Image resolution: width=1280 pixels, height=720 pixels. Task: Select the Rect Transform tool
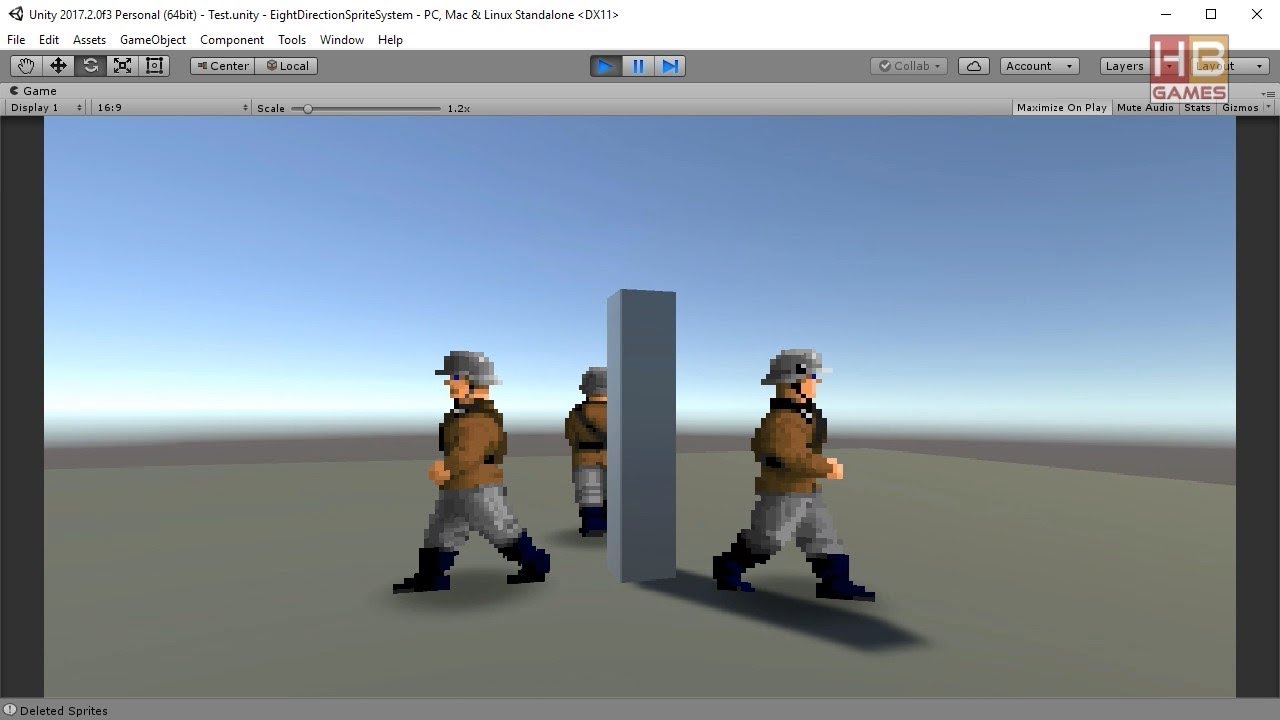[154, 66]
